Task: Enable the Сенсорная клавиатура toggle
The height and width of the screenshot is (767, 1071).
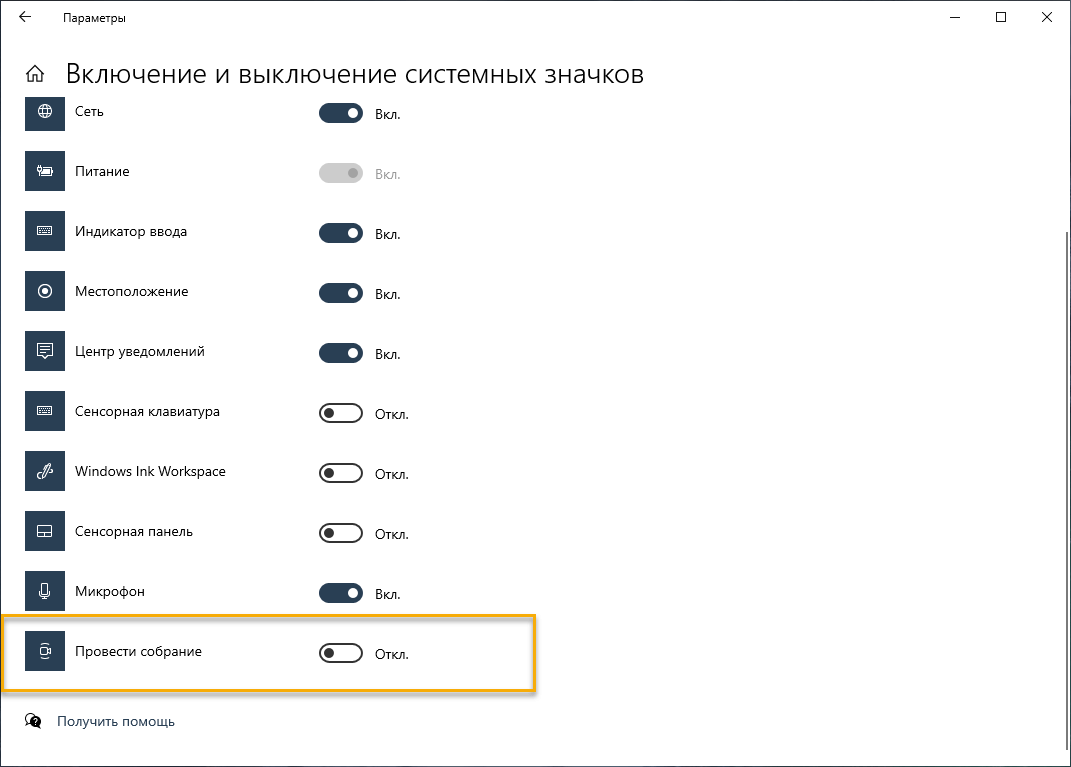Action: (x=340, y=414)
